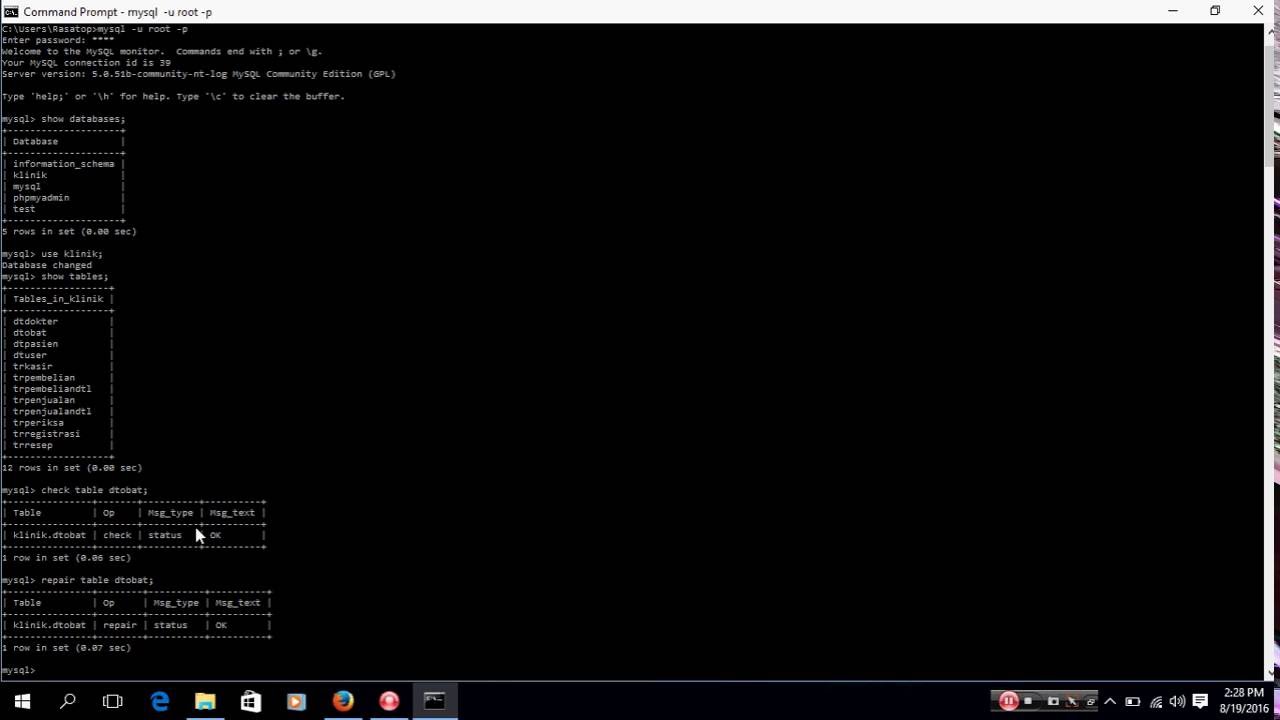Open the Command Prompt title bar system menu
1280x720 pixels.
(x=9, y=11)
